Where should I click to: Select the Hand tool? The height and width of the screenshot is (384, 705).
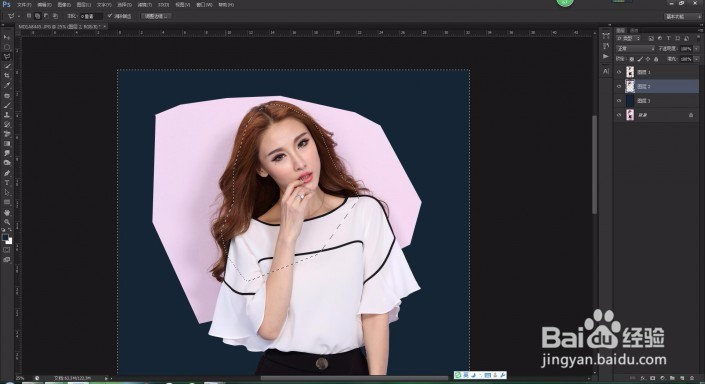(7, 212)
